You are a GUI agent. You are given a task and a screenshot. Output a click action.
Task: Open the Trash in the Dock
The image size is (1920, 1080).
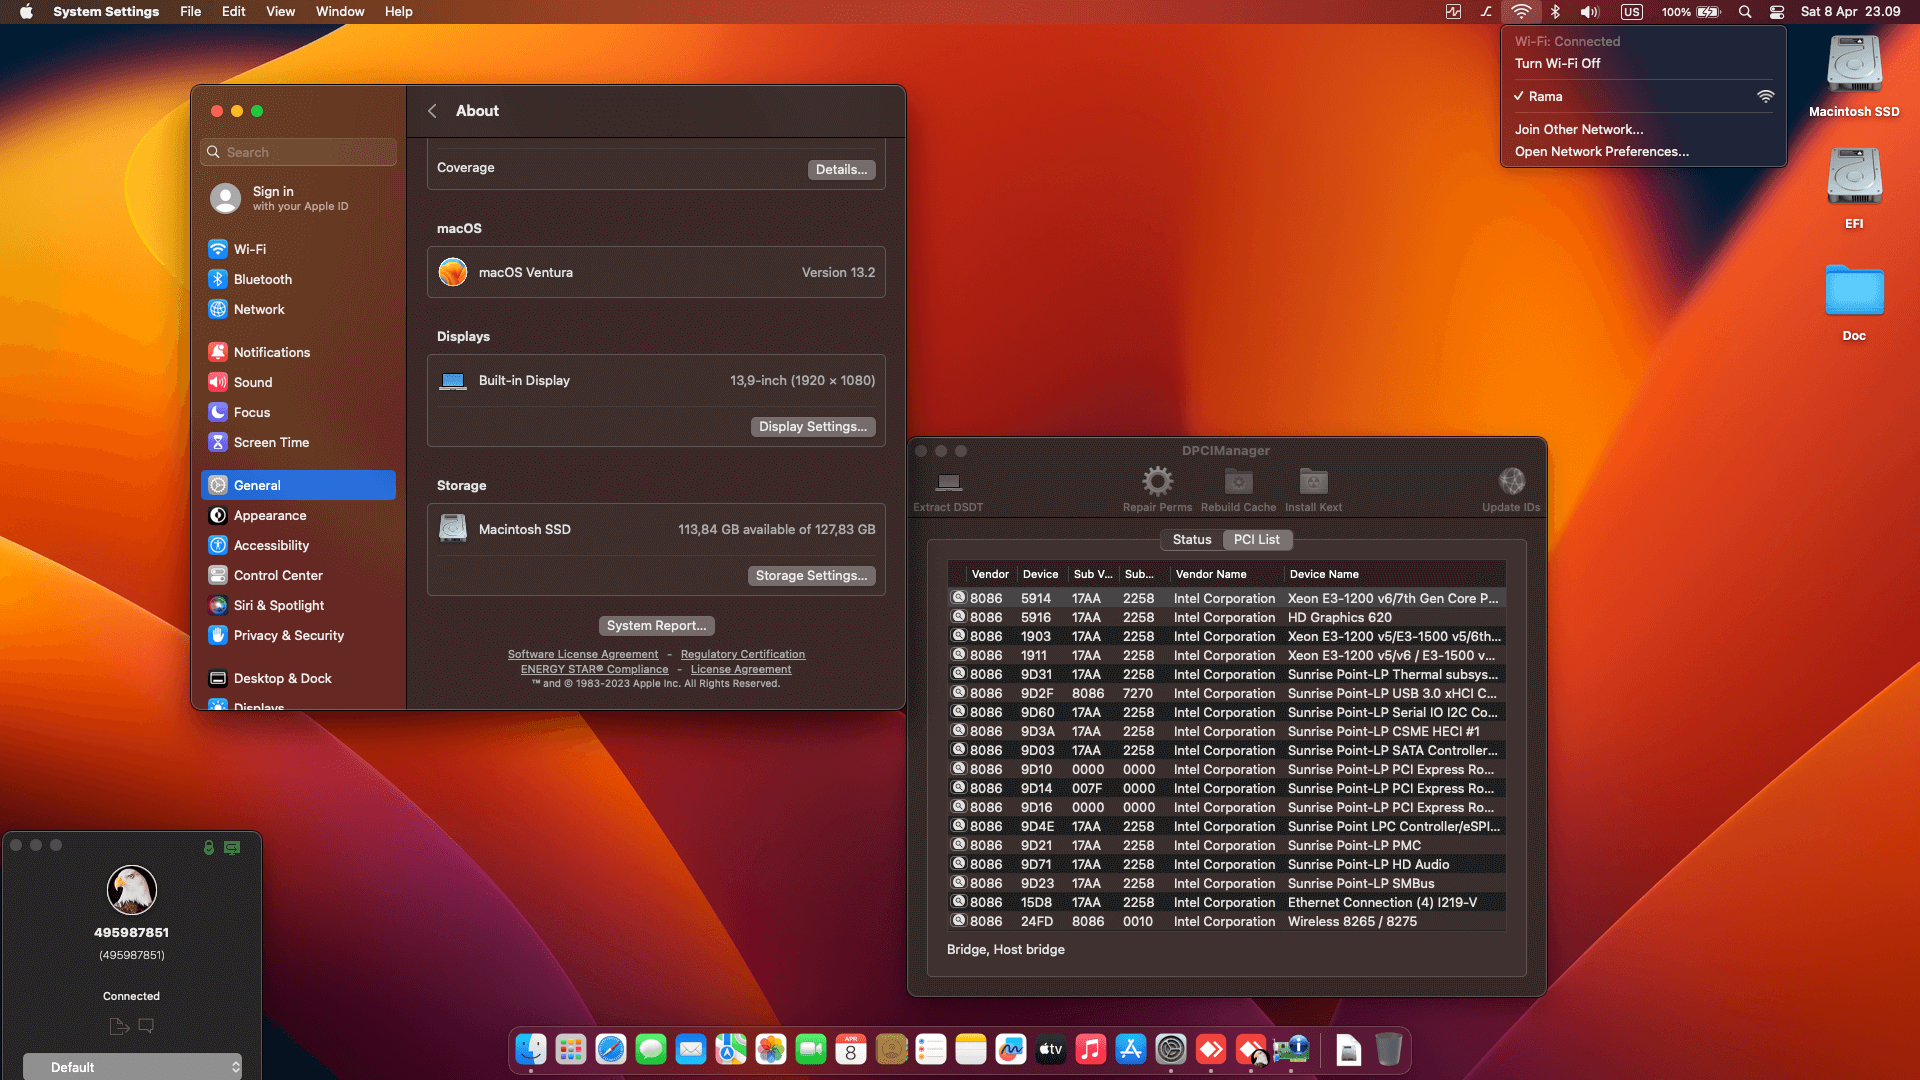1388,1049
